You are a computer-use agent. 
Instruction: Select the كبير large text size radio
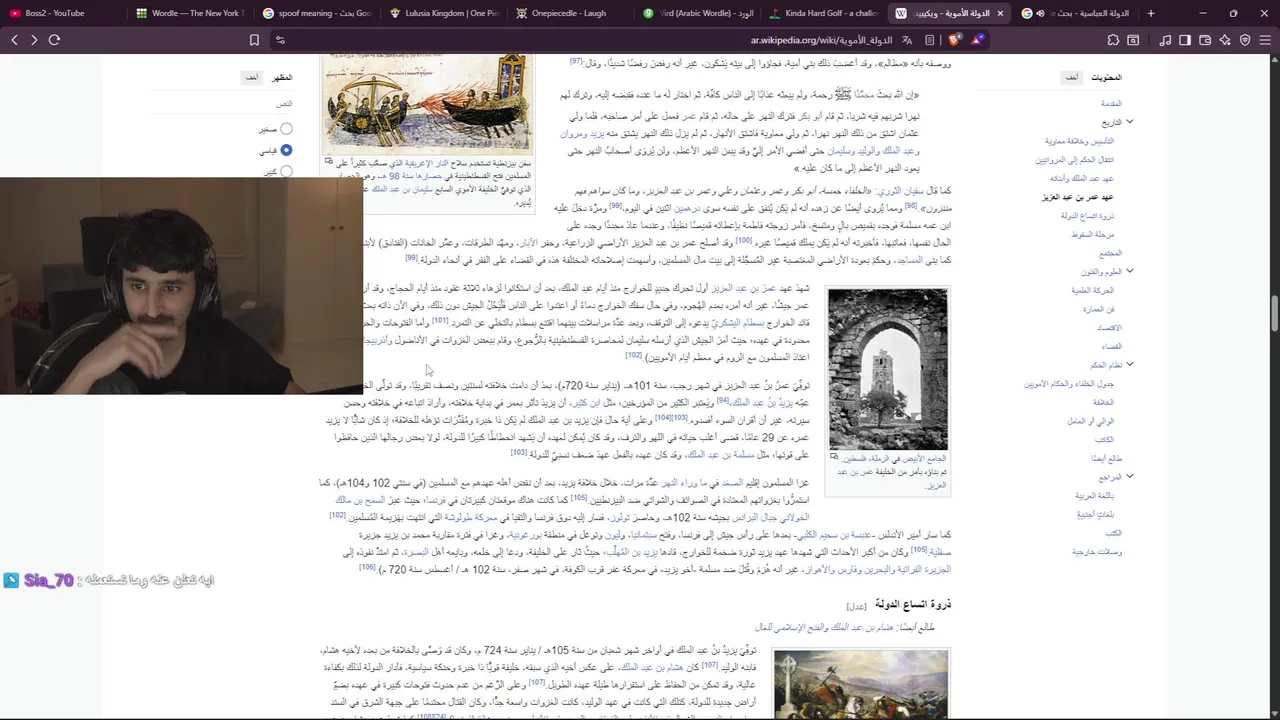pos(286,171)
